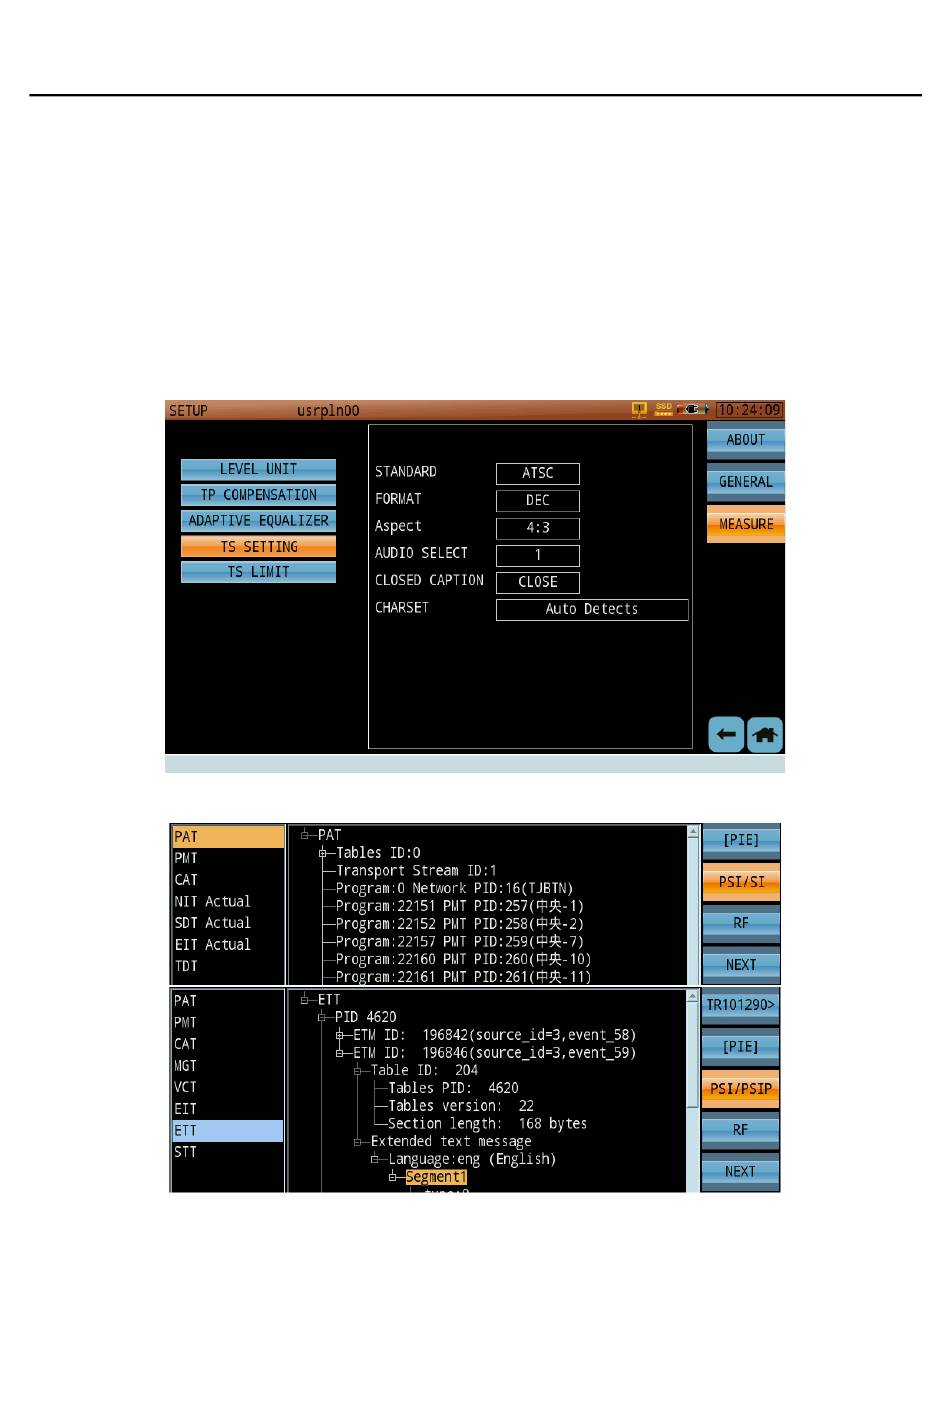Click the RF button in upper panel
This screenshot has width=950, height=1409.
[741, 923]
